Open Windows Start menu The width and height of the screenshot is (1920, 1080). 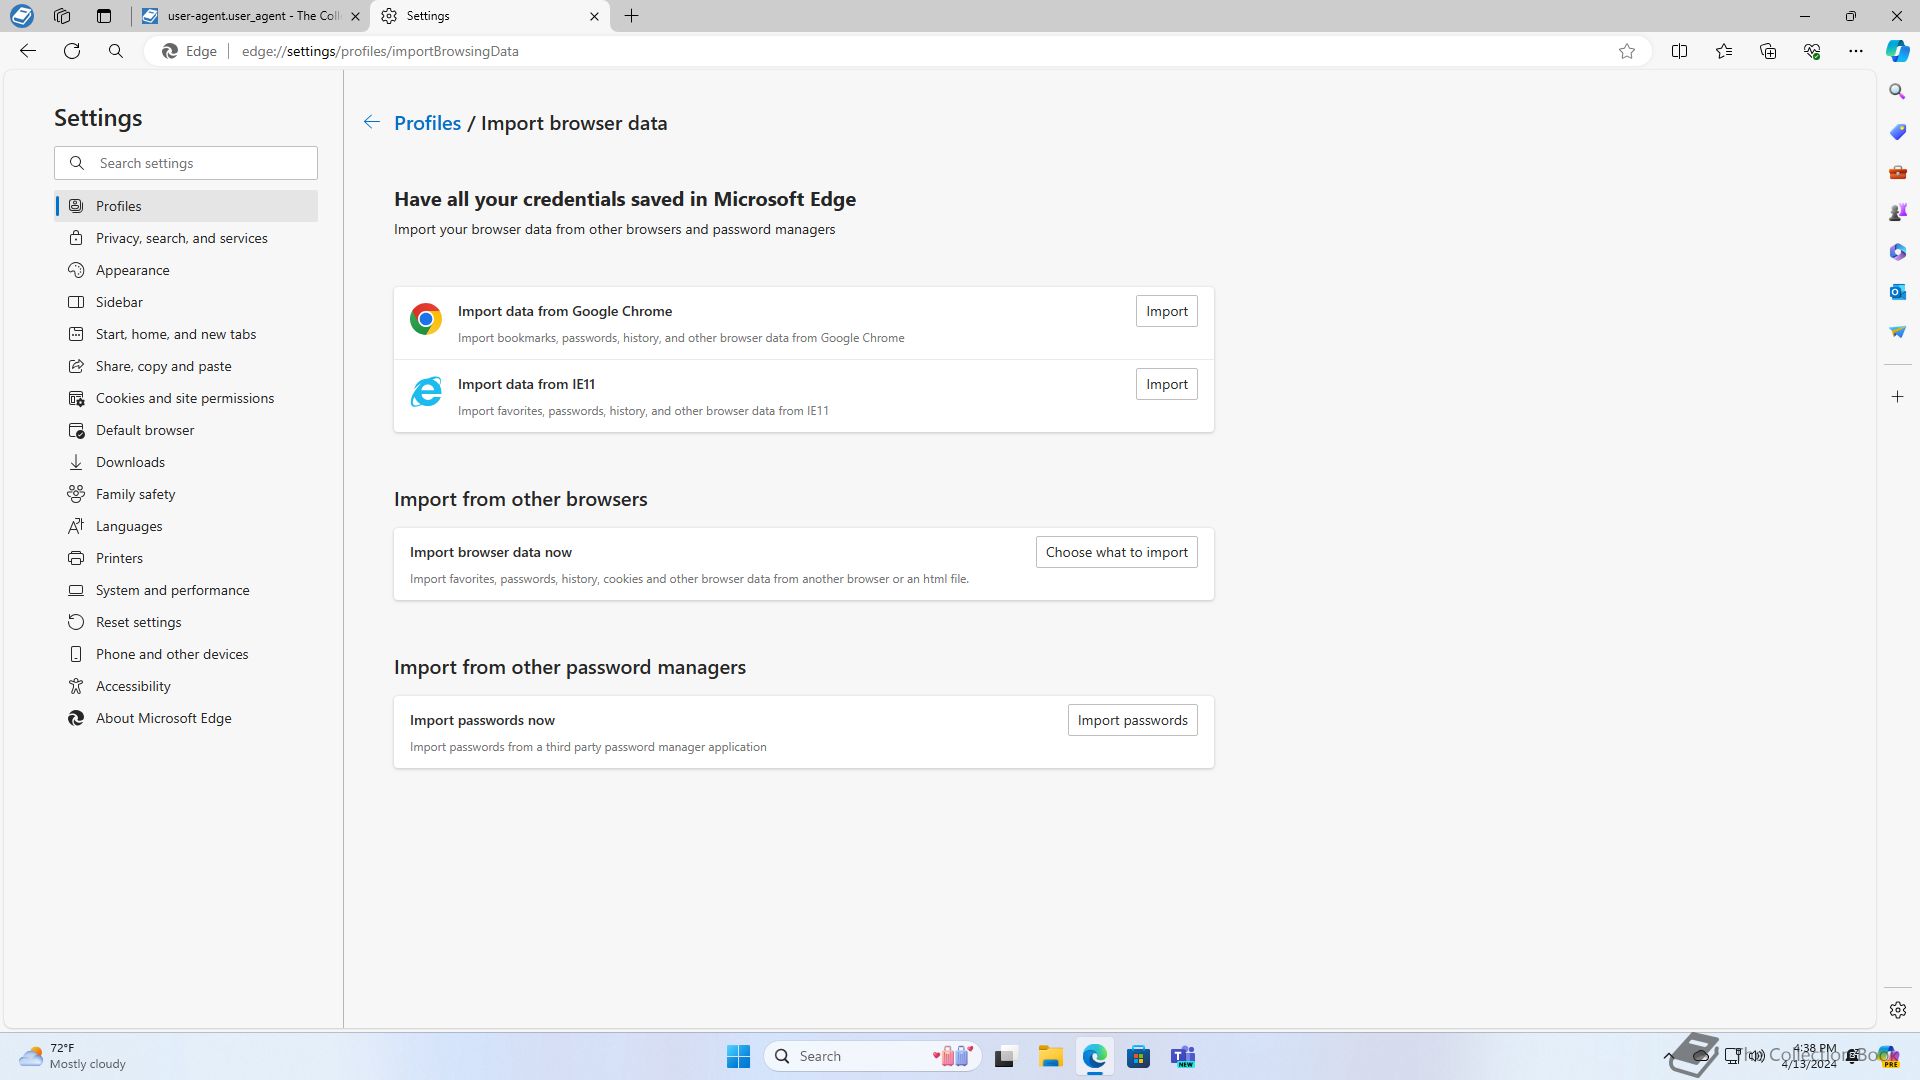click(738, 1056)
